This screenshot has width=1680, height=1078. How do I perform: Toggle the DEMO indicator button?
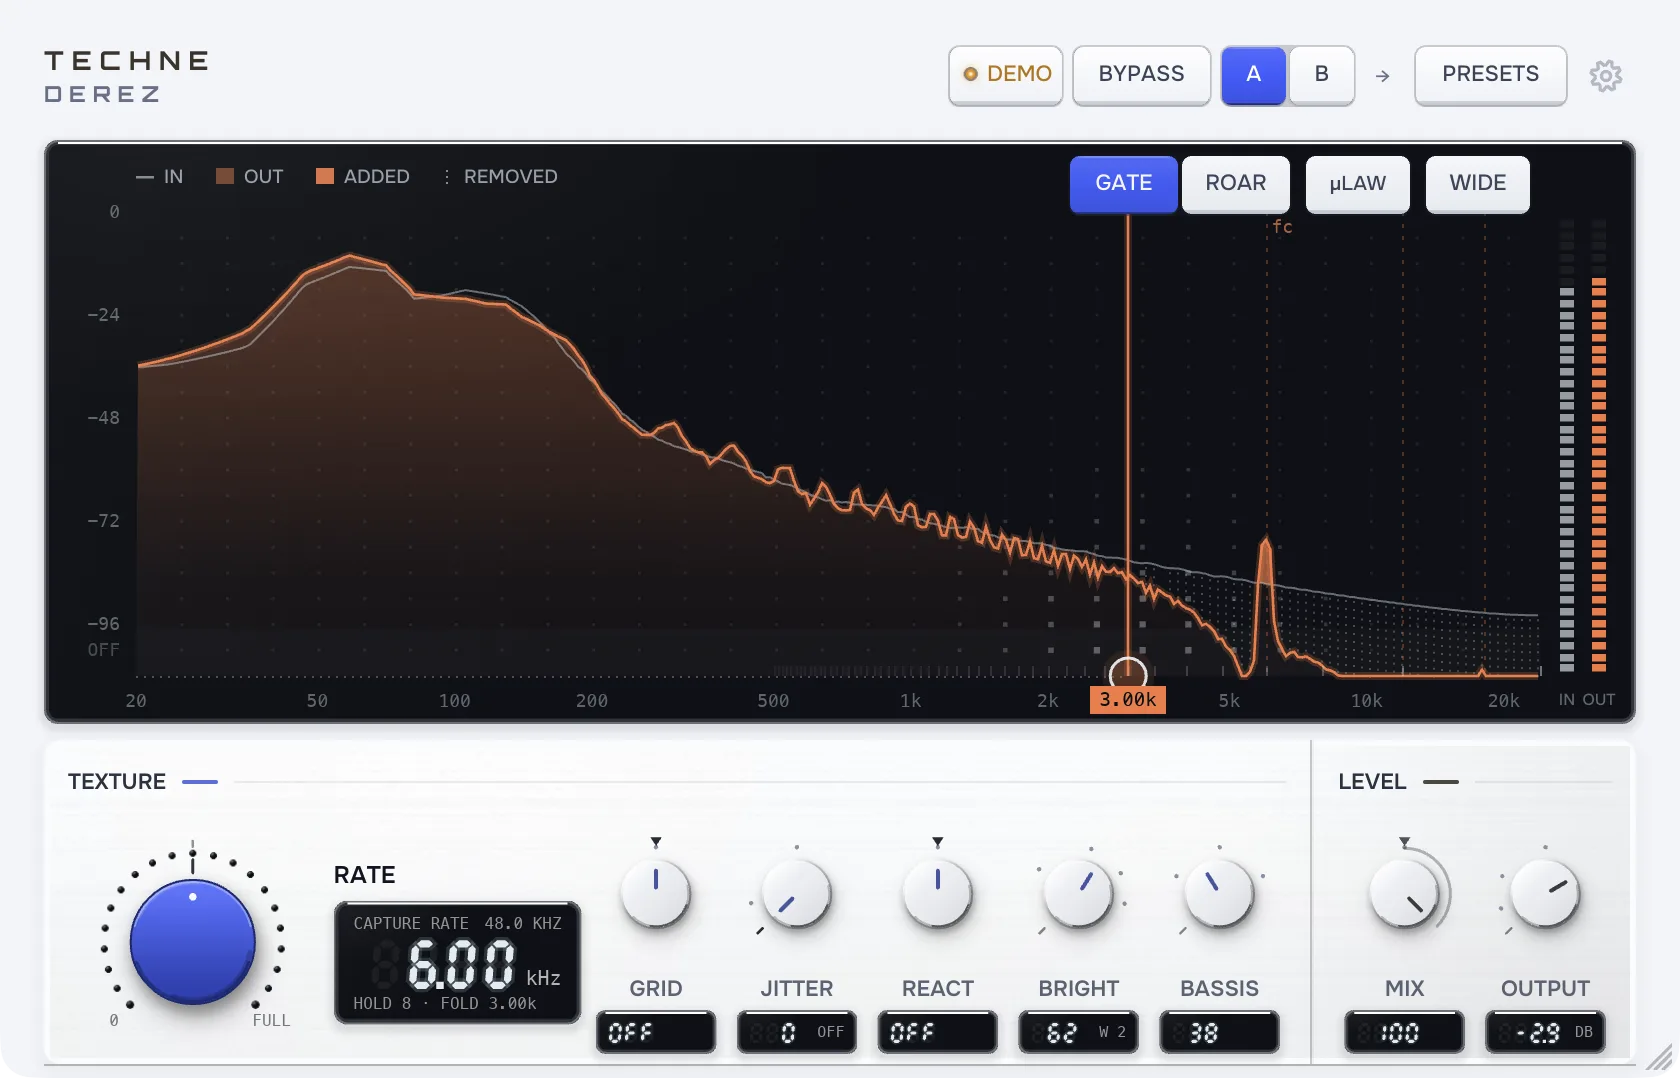(x=1006, y=74)
